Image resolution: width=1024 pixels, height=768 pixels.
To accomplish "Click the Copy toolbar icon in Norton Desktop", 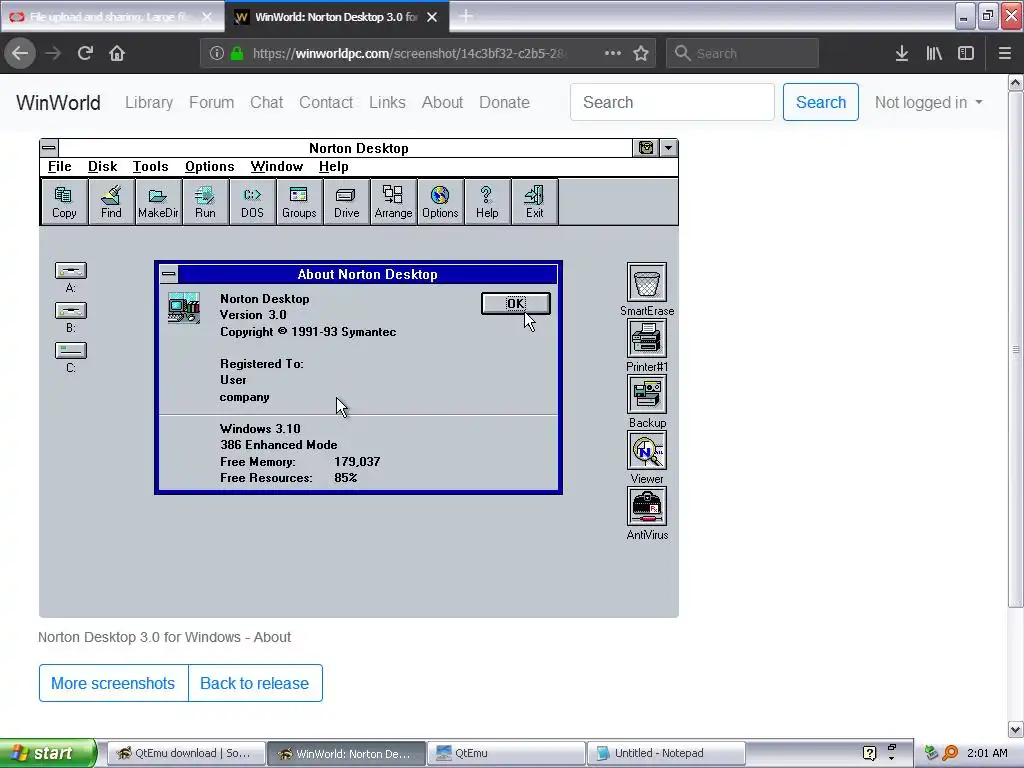I will [64, 202].
